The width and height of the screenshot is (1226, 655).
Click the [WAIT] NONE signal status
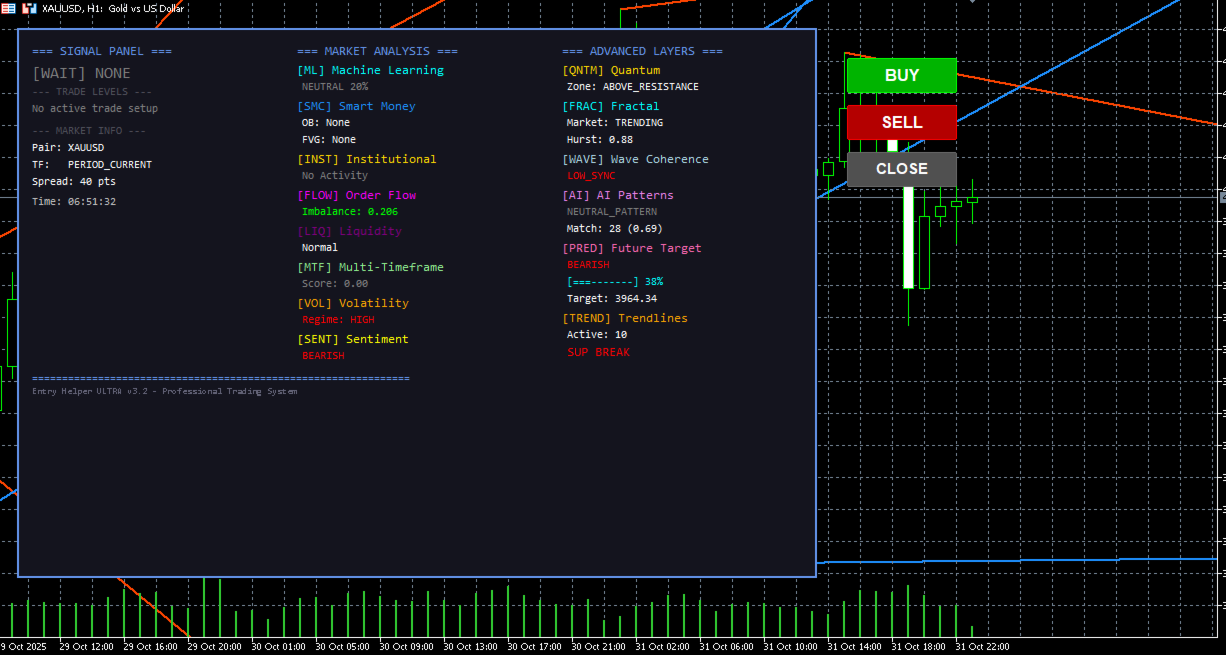81,73
